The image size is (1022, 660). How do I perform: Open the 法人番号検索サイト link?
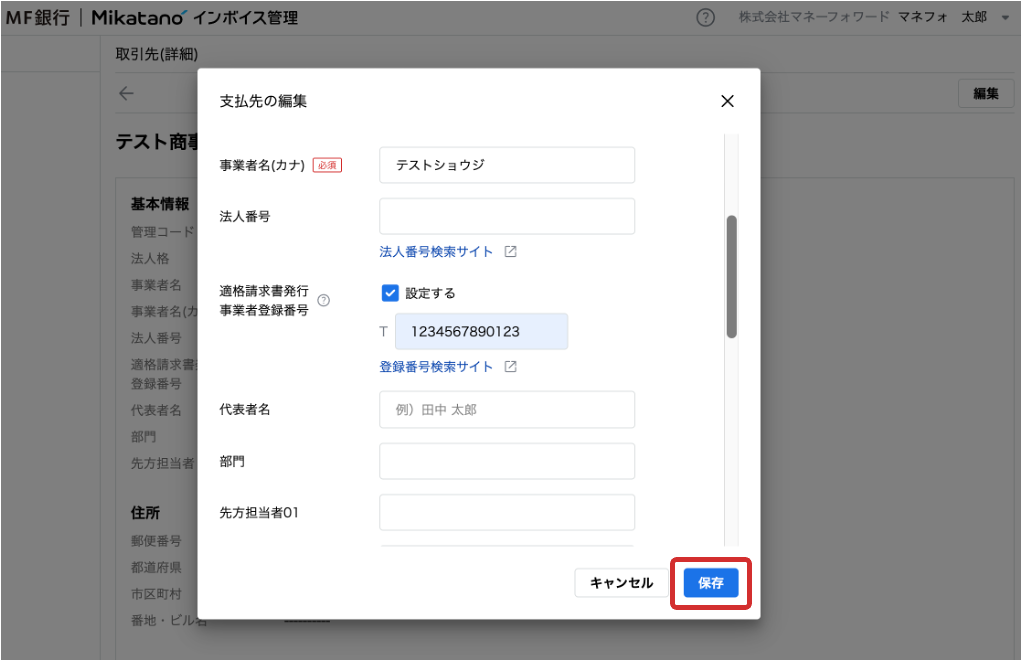click(436, 251)
